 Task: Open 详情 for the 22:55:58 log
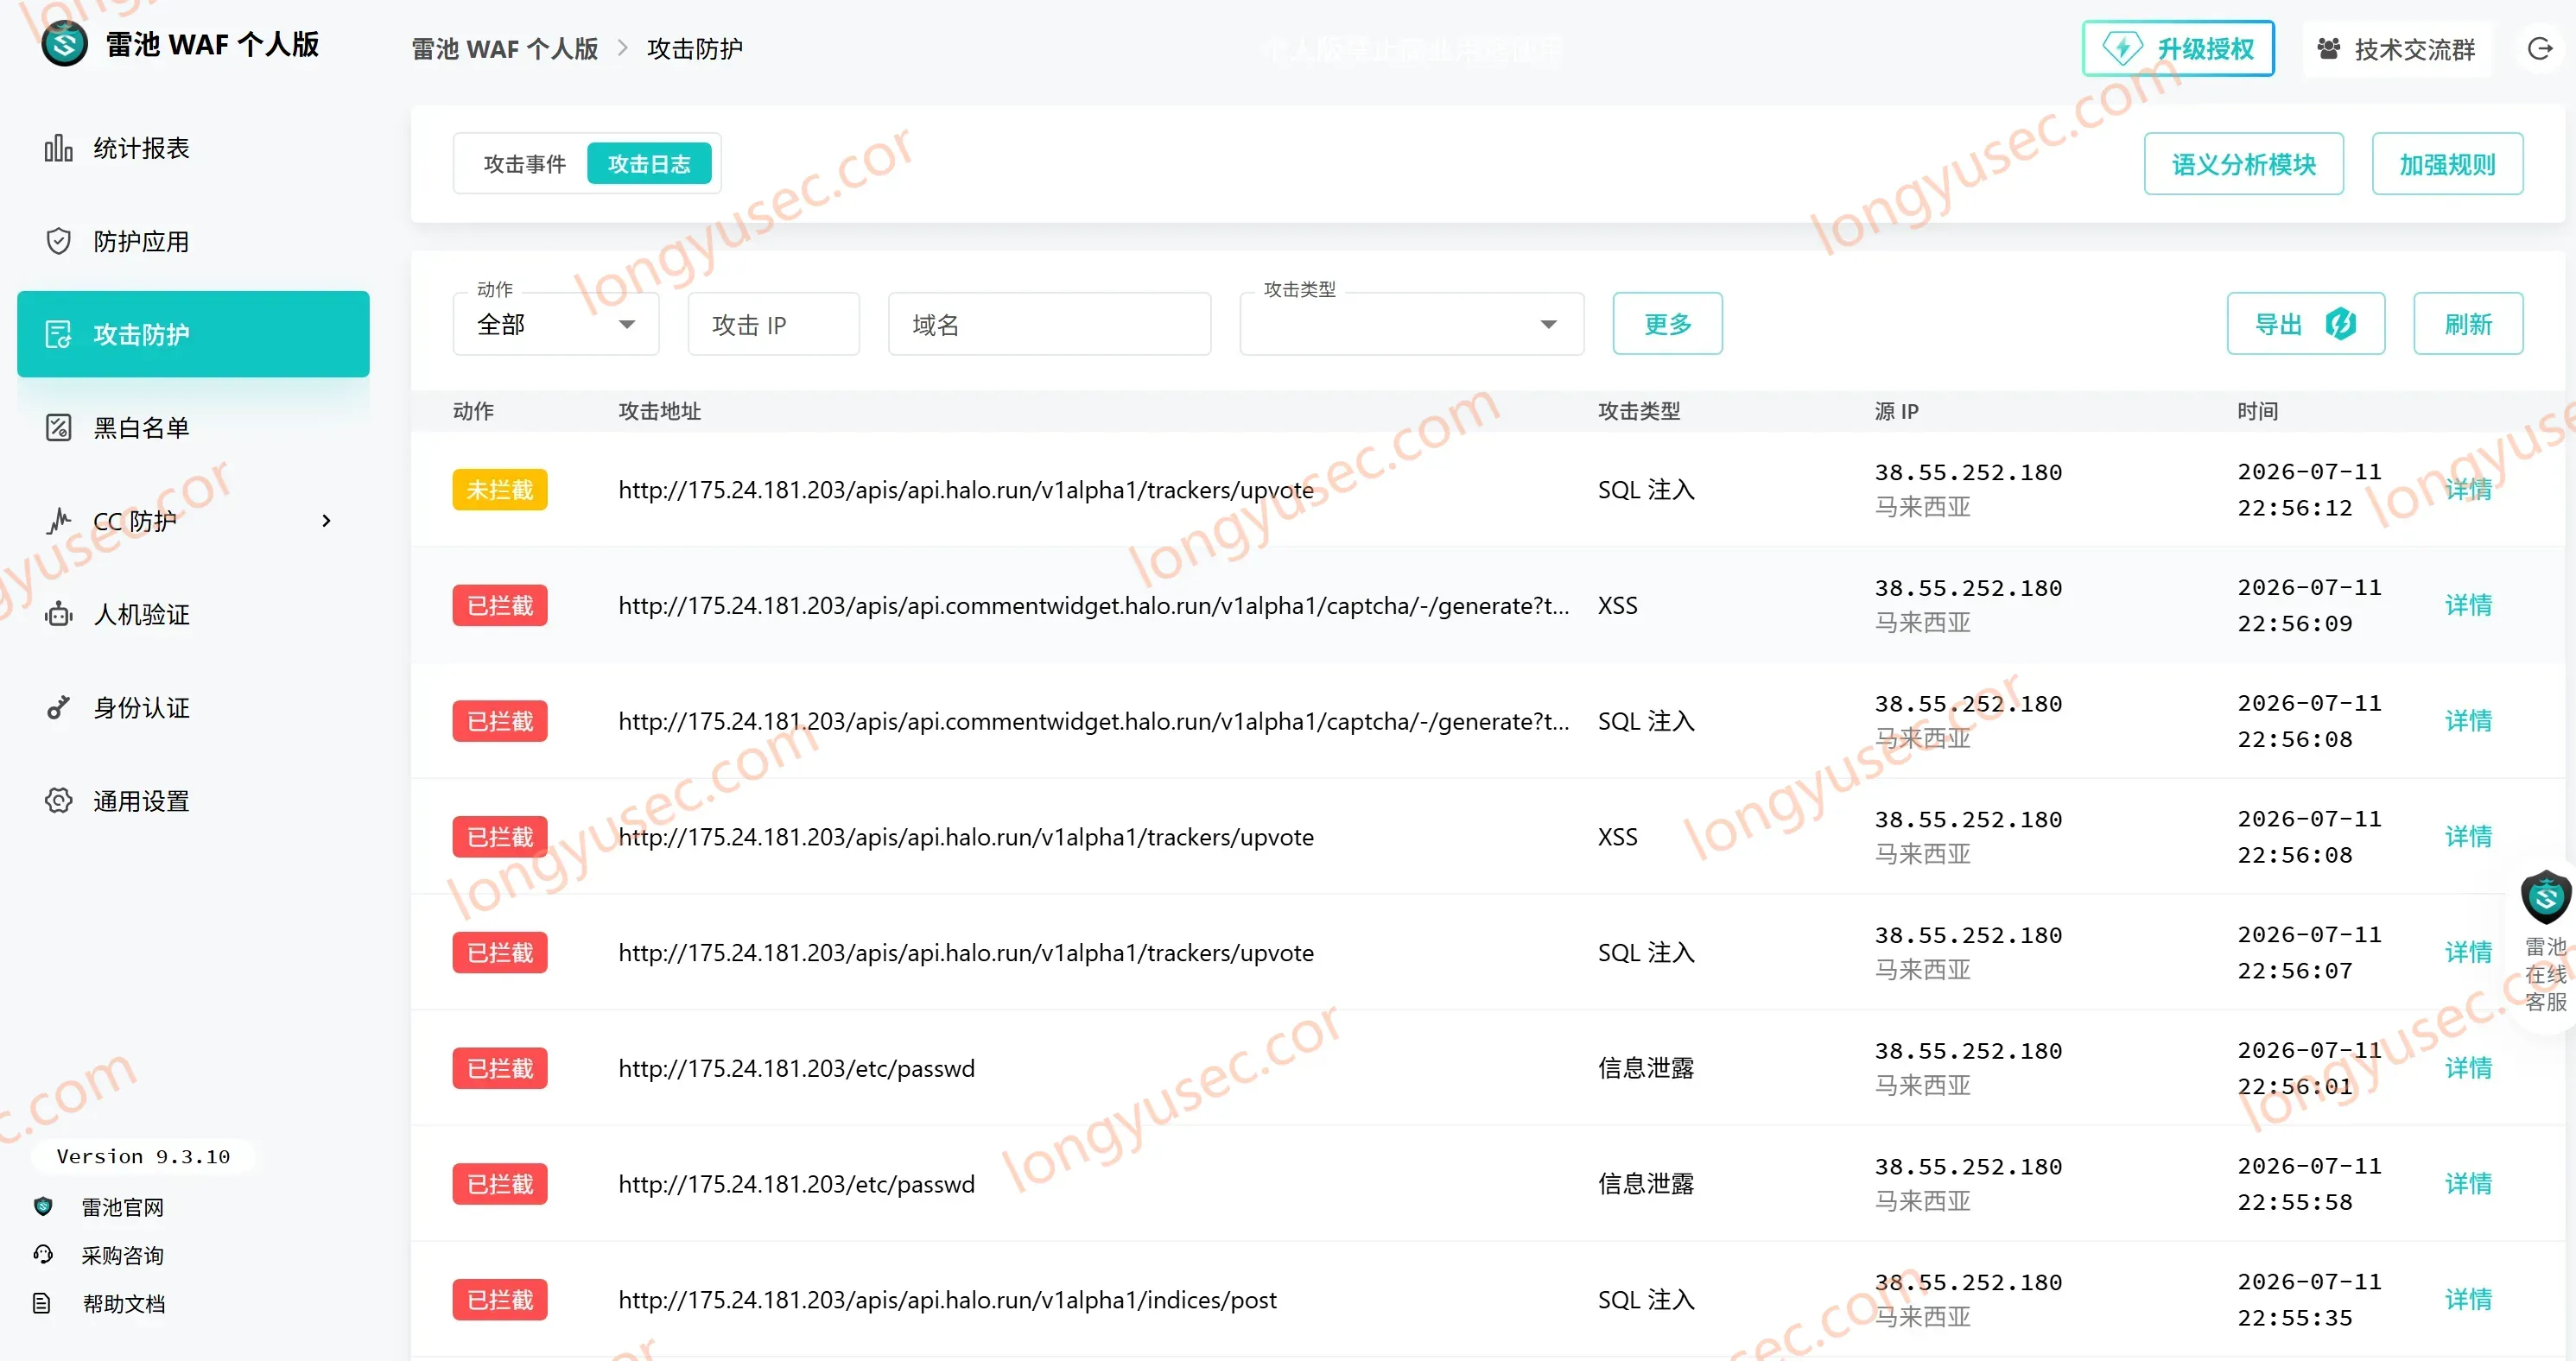pos(2468,1184)
